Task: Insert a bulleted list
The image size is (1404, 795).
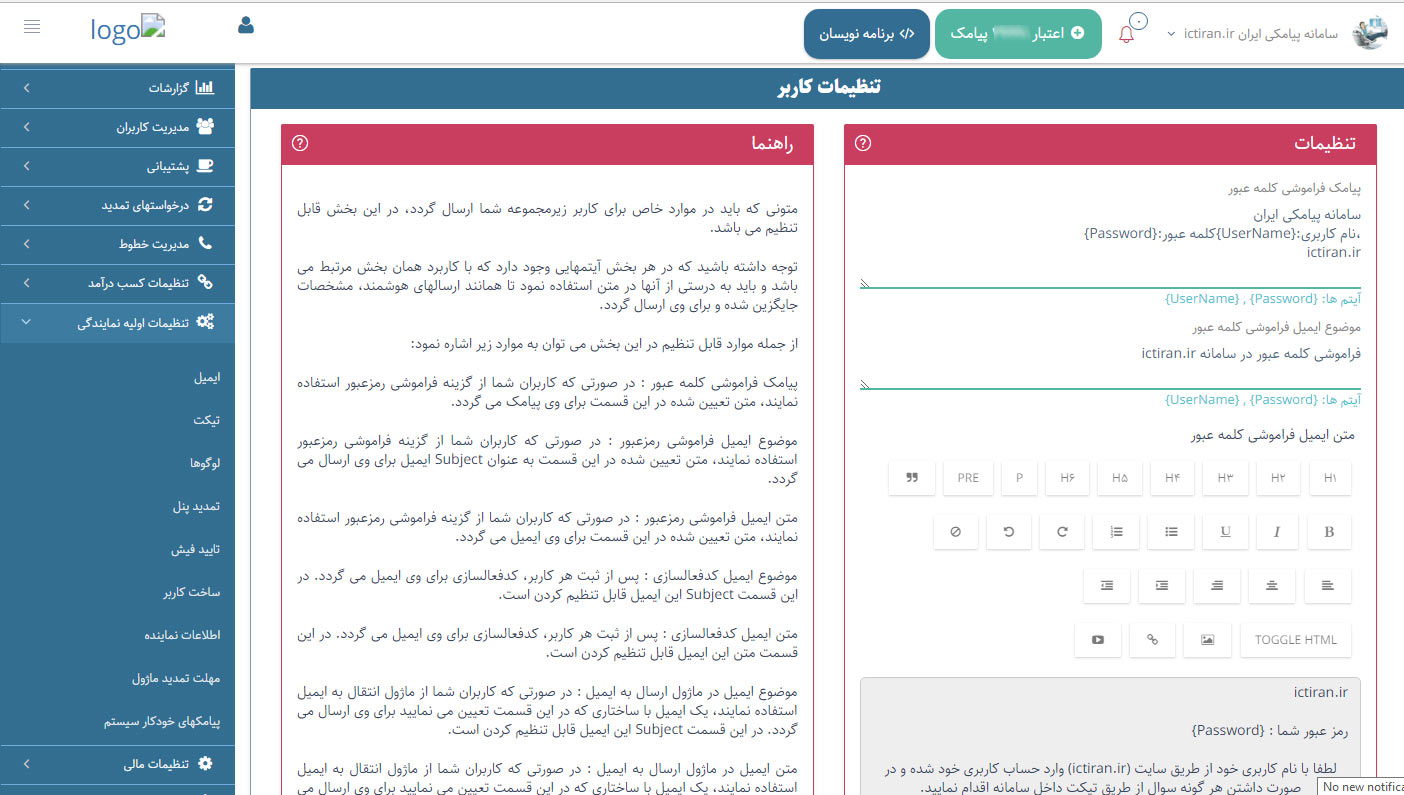Action: click(x=1171, y=532)
